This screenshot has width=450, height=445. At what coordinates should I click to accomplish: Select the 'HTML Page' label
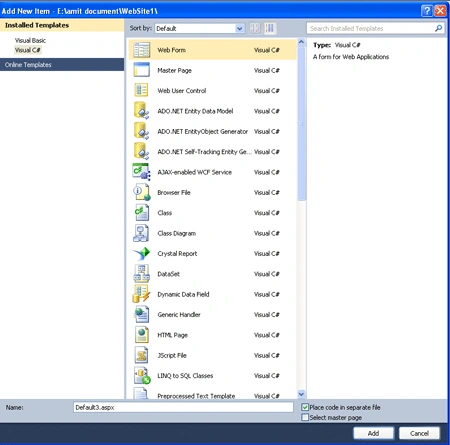click(172, 335)
